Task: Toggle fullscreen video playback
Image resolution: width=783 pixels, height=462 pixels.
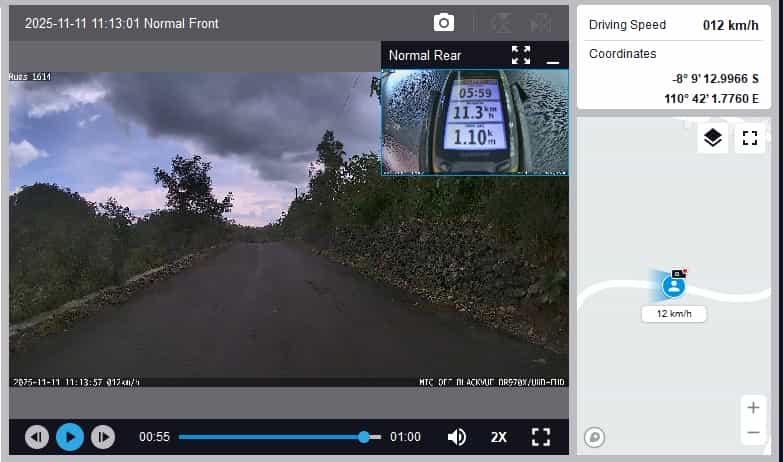Action: pyautogui.click(x=541, y=437)
